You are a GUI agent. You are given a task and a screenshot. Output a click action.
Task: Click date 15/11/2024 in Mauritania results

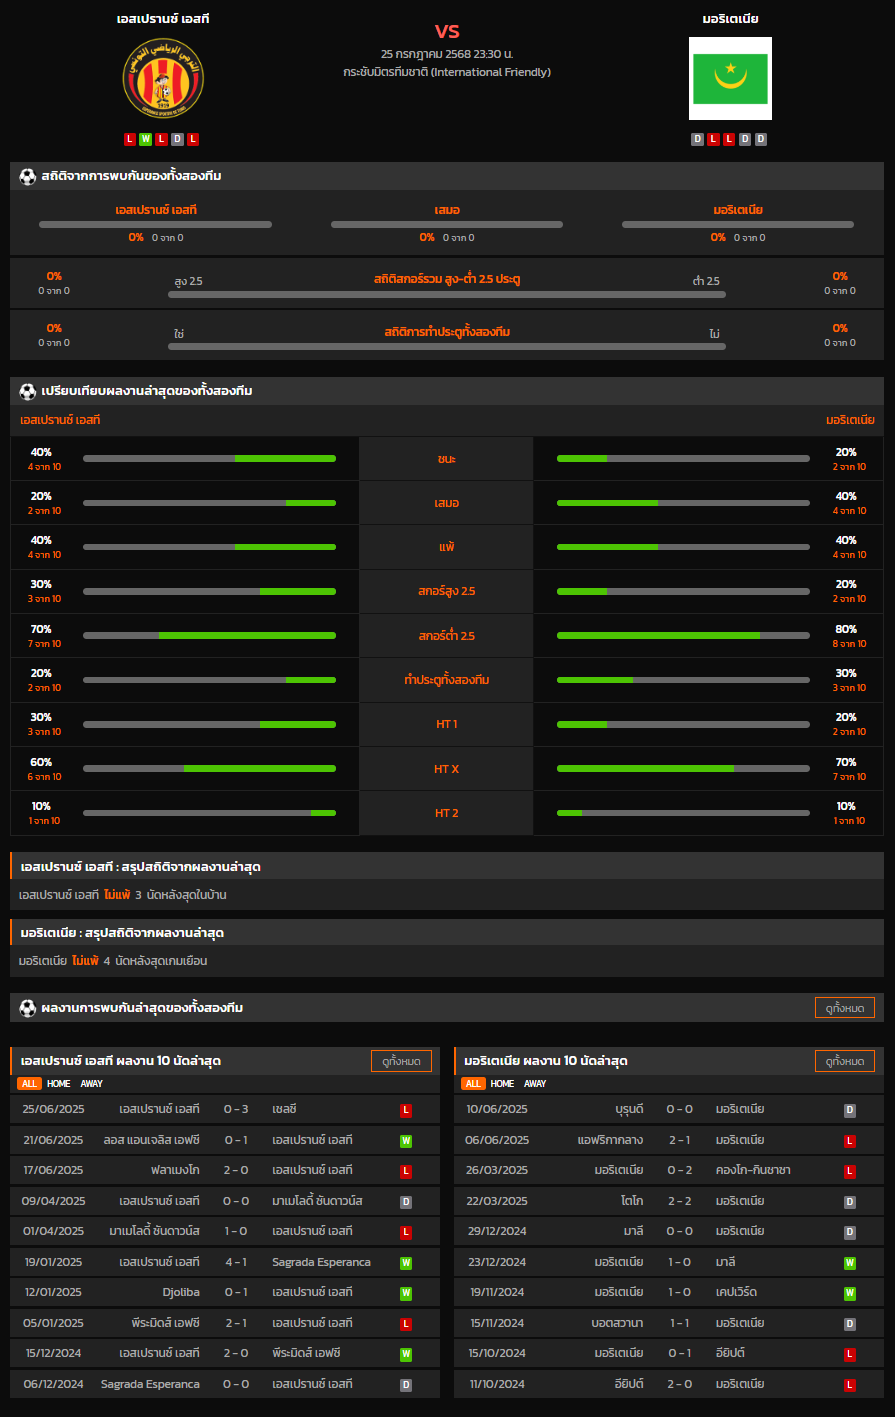pyautogui.click(x=497, y=1323)
